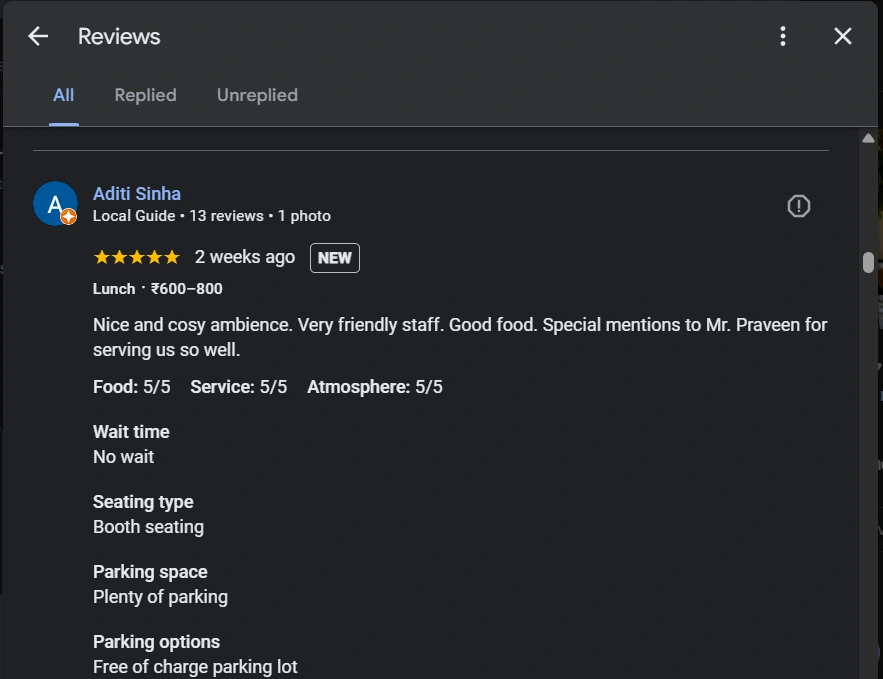Click the Lunch ₹600–800 price detail
The image size is (883, 679).
(x=158, y=289)
